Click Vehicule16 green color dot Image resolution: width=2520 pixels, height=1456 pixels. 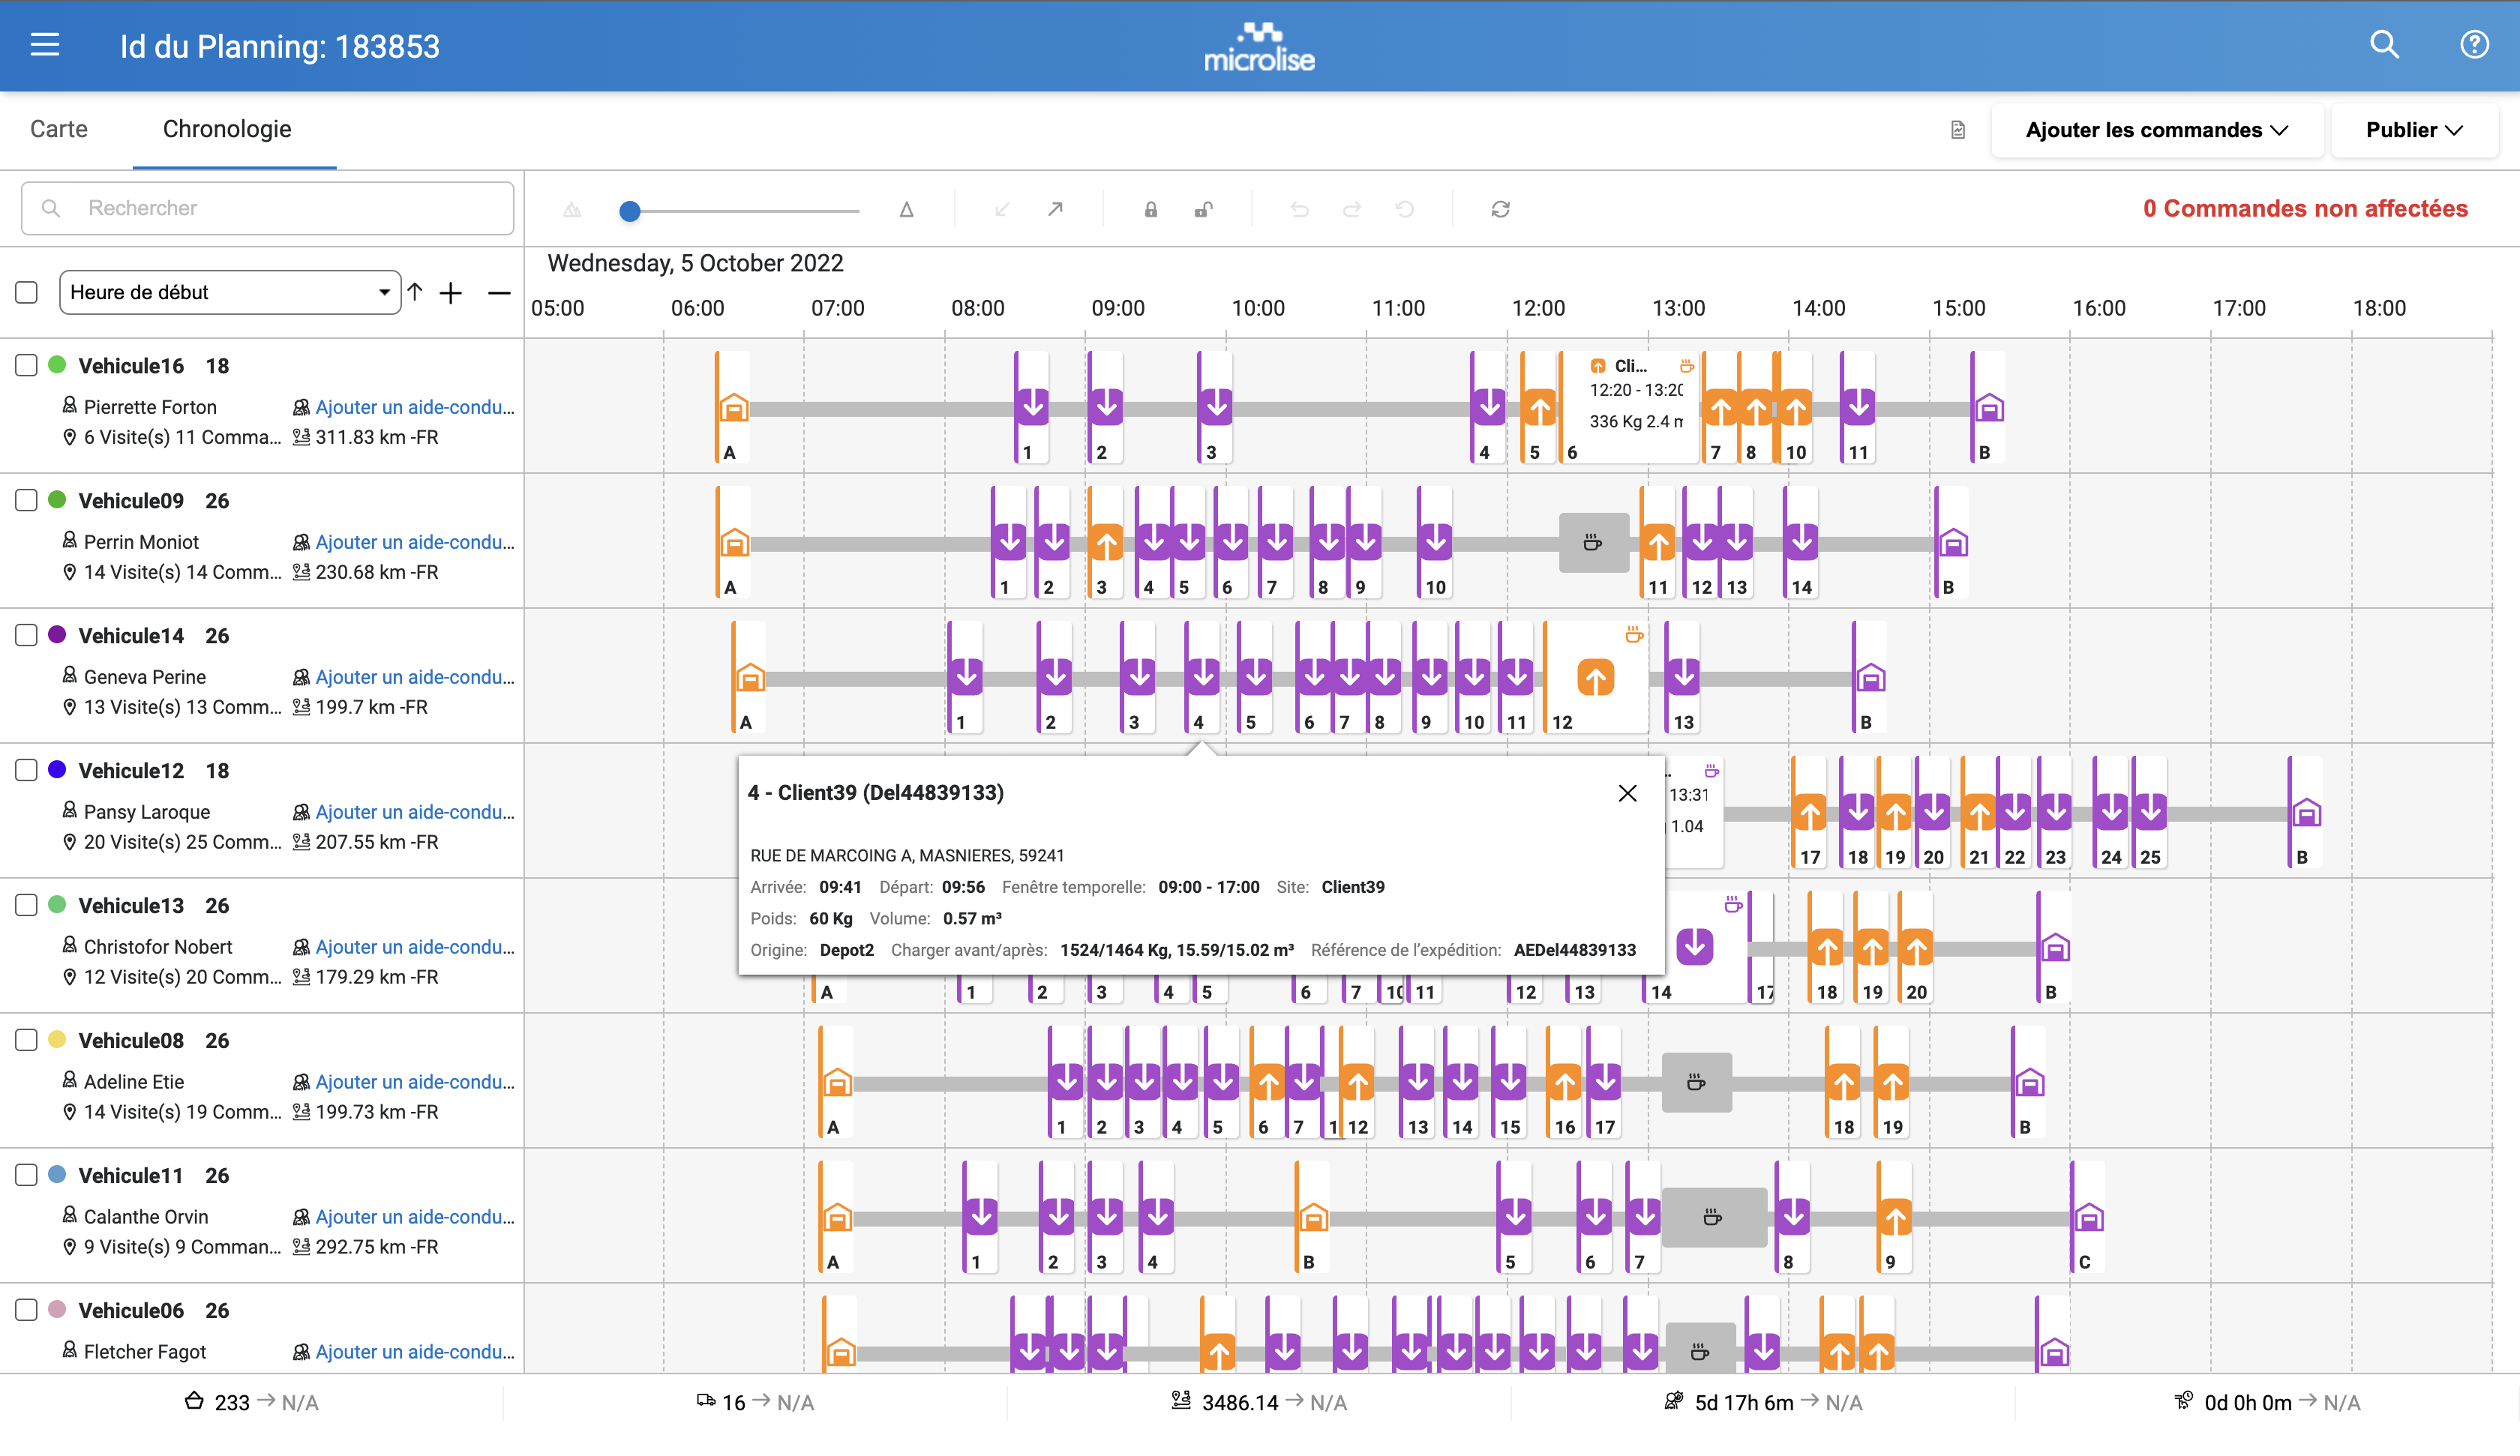pyautogui.click(x=57, y=365)
